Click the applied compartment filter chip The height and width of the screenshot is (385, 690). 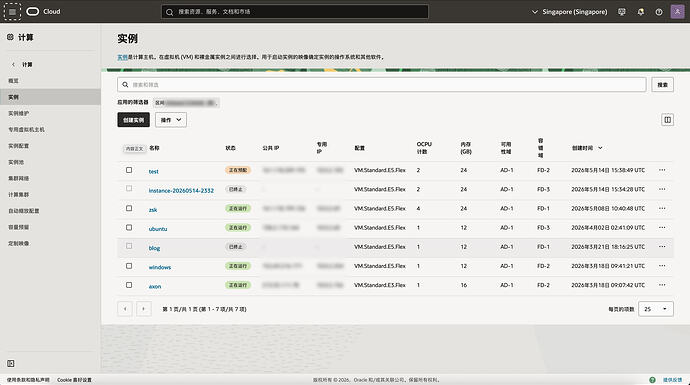[186, 103]
